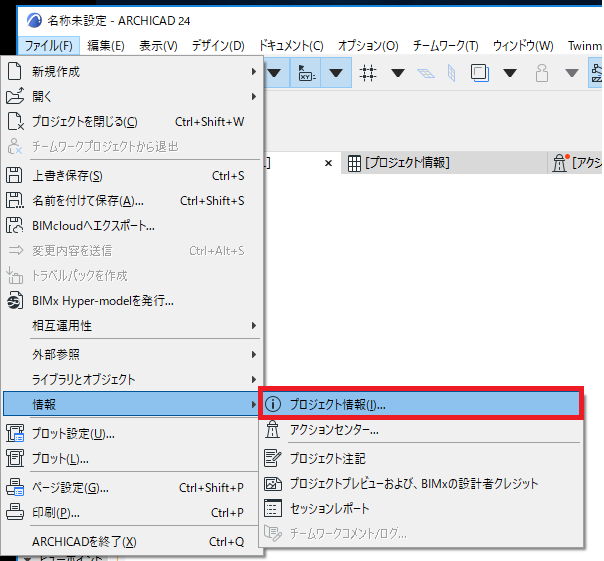Choose ARCHICADを終了(X) to quit
Screen dimensions: 604x561
pos(132,542)
